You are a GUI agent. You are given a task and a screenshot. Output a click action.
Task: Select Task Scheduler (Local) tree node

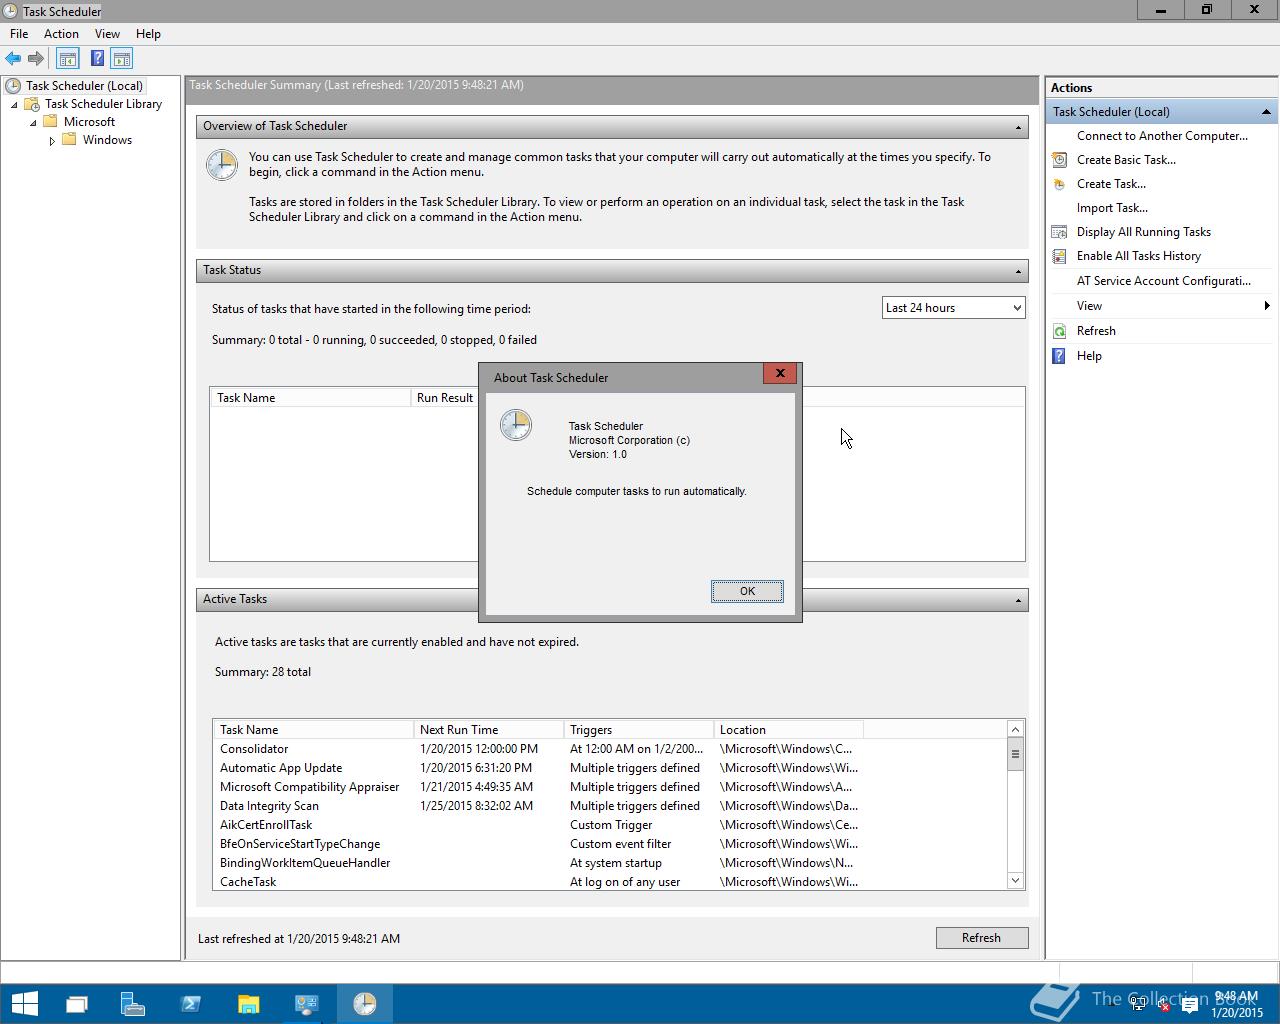point(84,86)
